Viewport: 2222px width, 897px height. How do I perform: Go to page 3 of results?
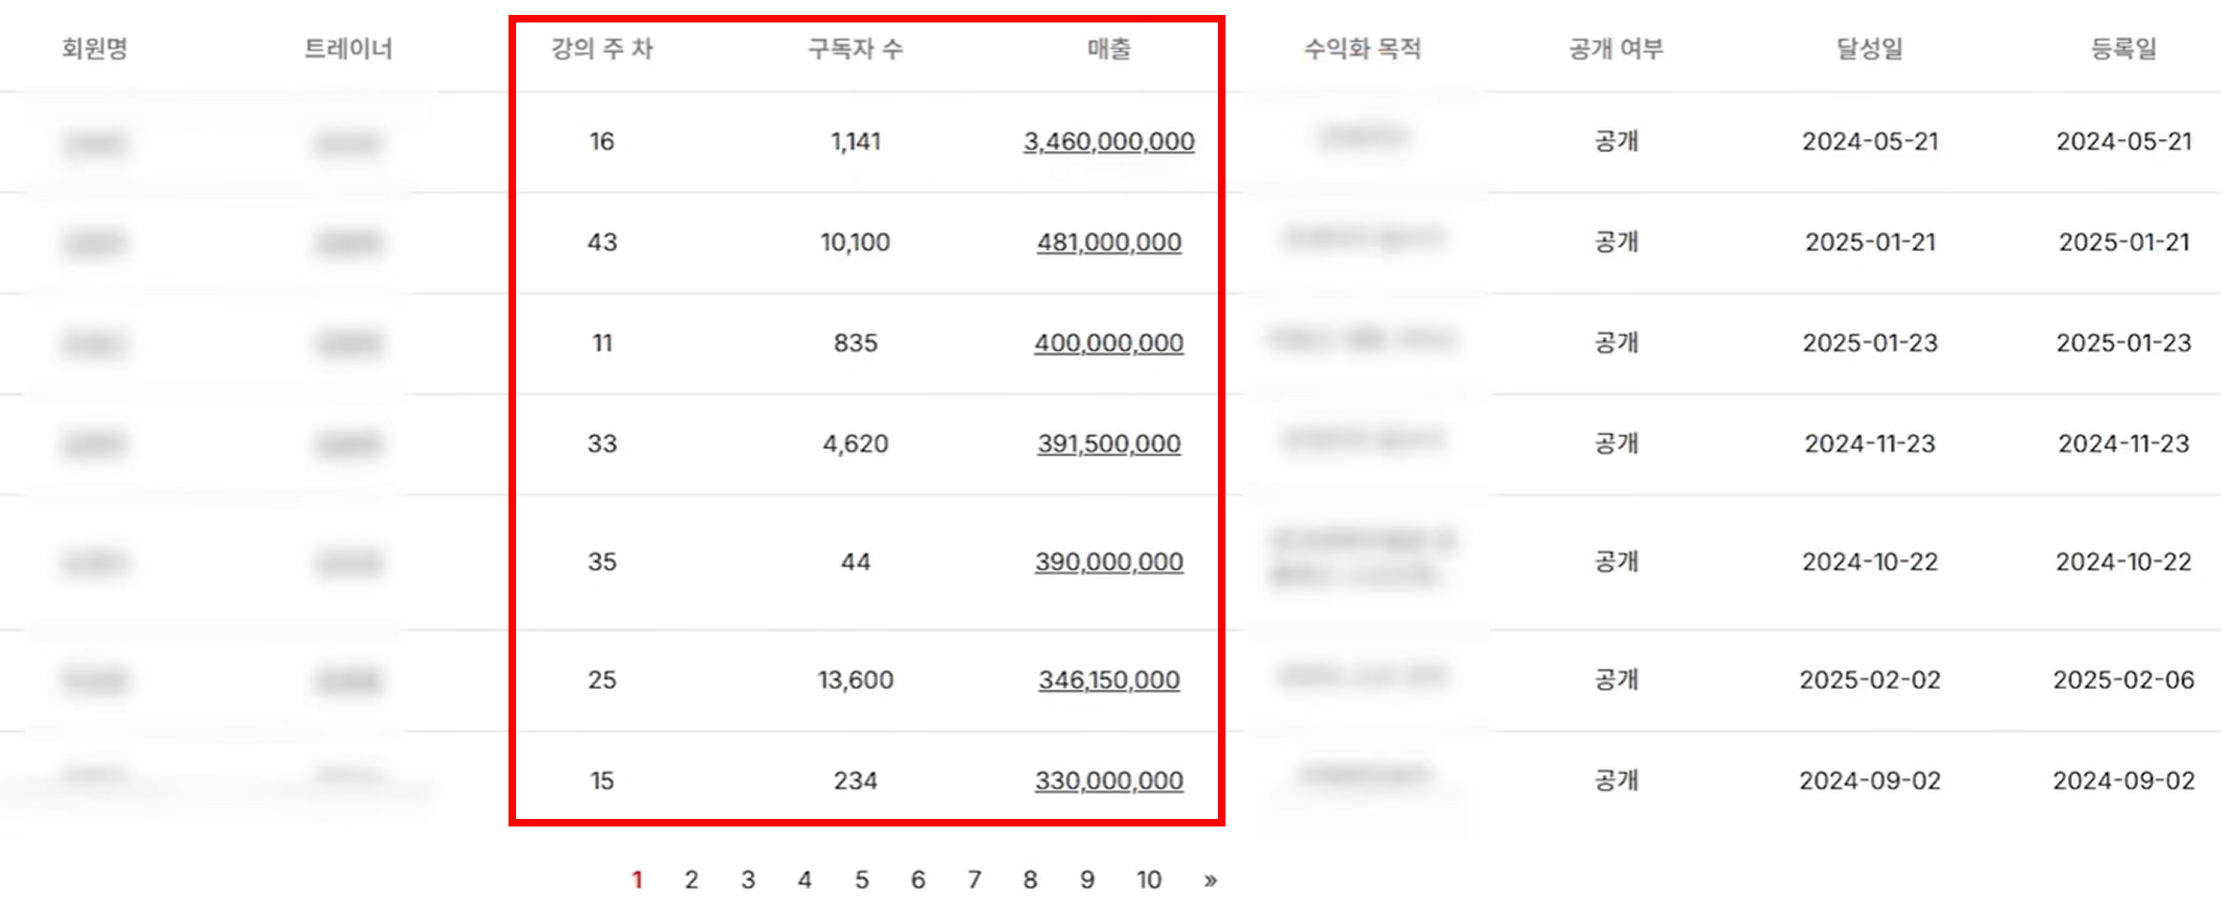(747, 880)
